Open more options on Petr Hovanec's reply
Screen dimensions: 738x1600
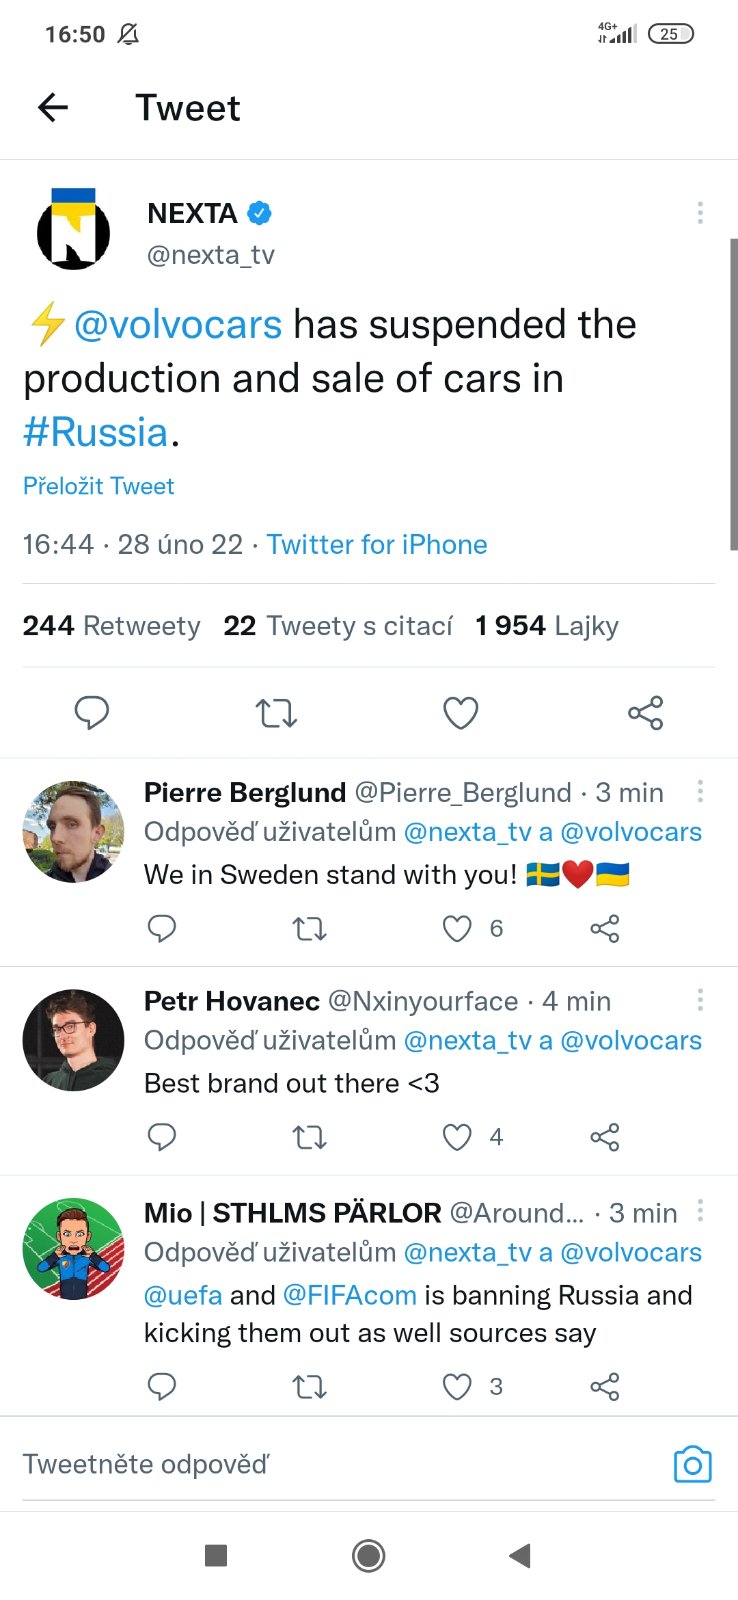tap(700, 1000)
